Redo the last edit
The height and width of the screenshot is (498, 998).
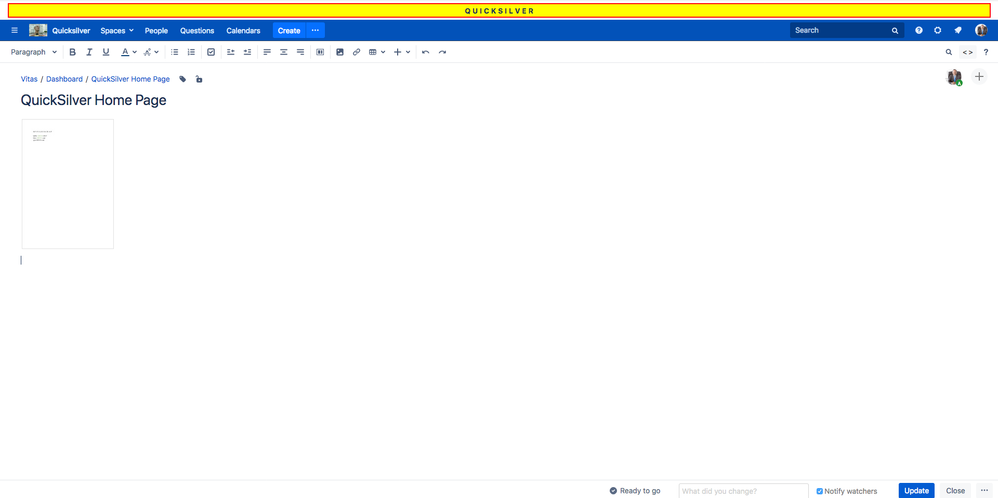click(x=442, y=52)
